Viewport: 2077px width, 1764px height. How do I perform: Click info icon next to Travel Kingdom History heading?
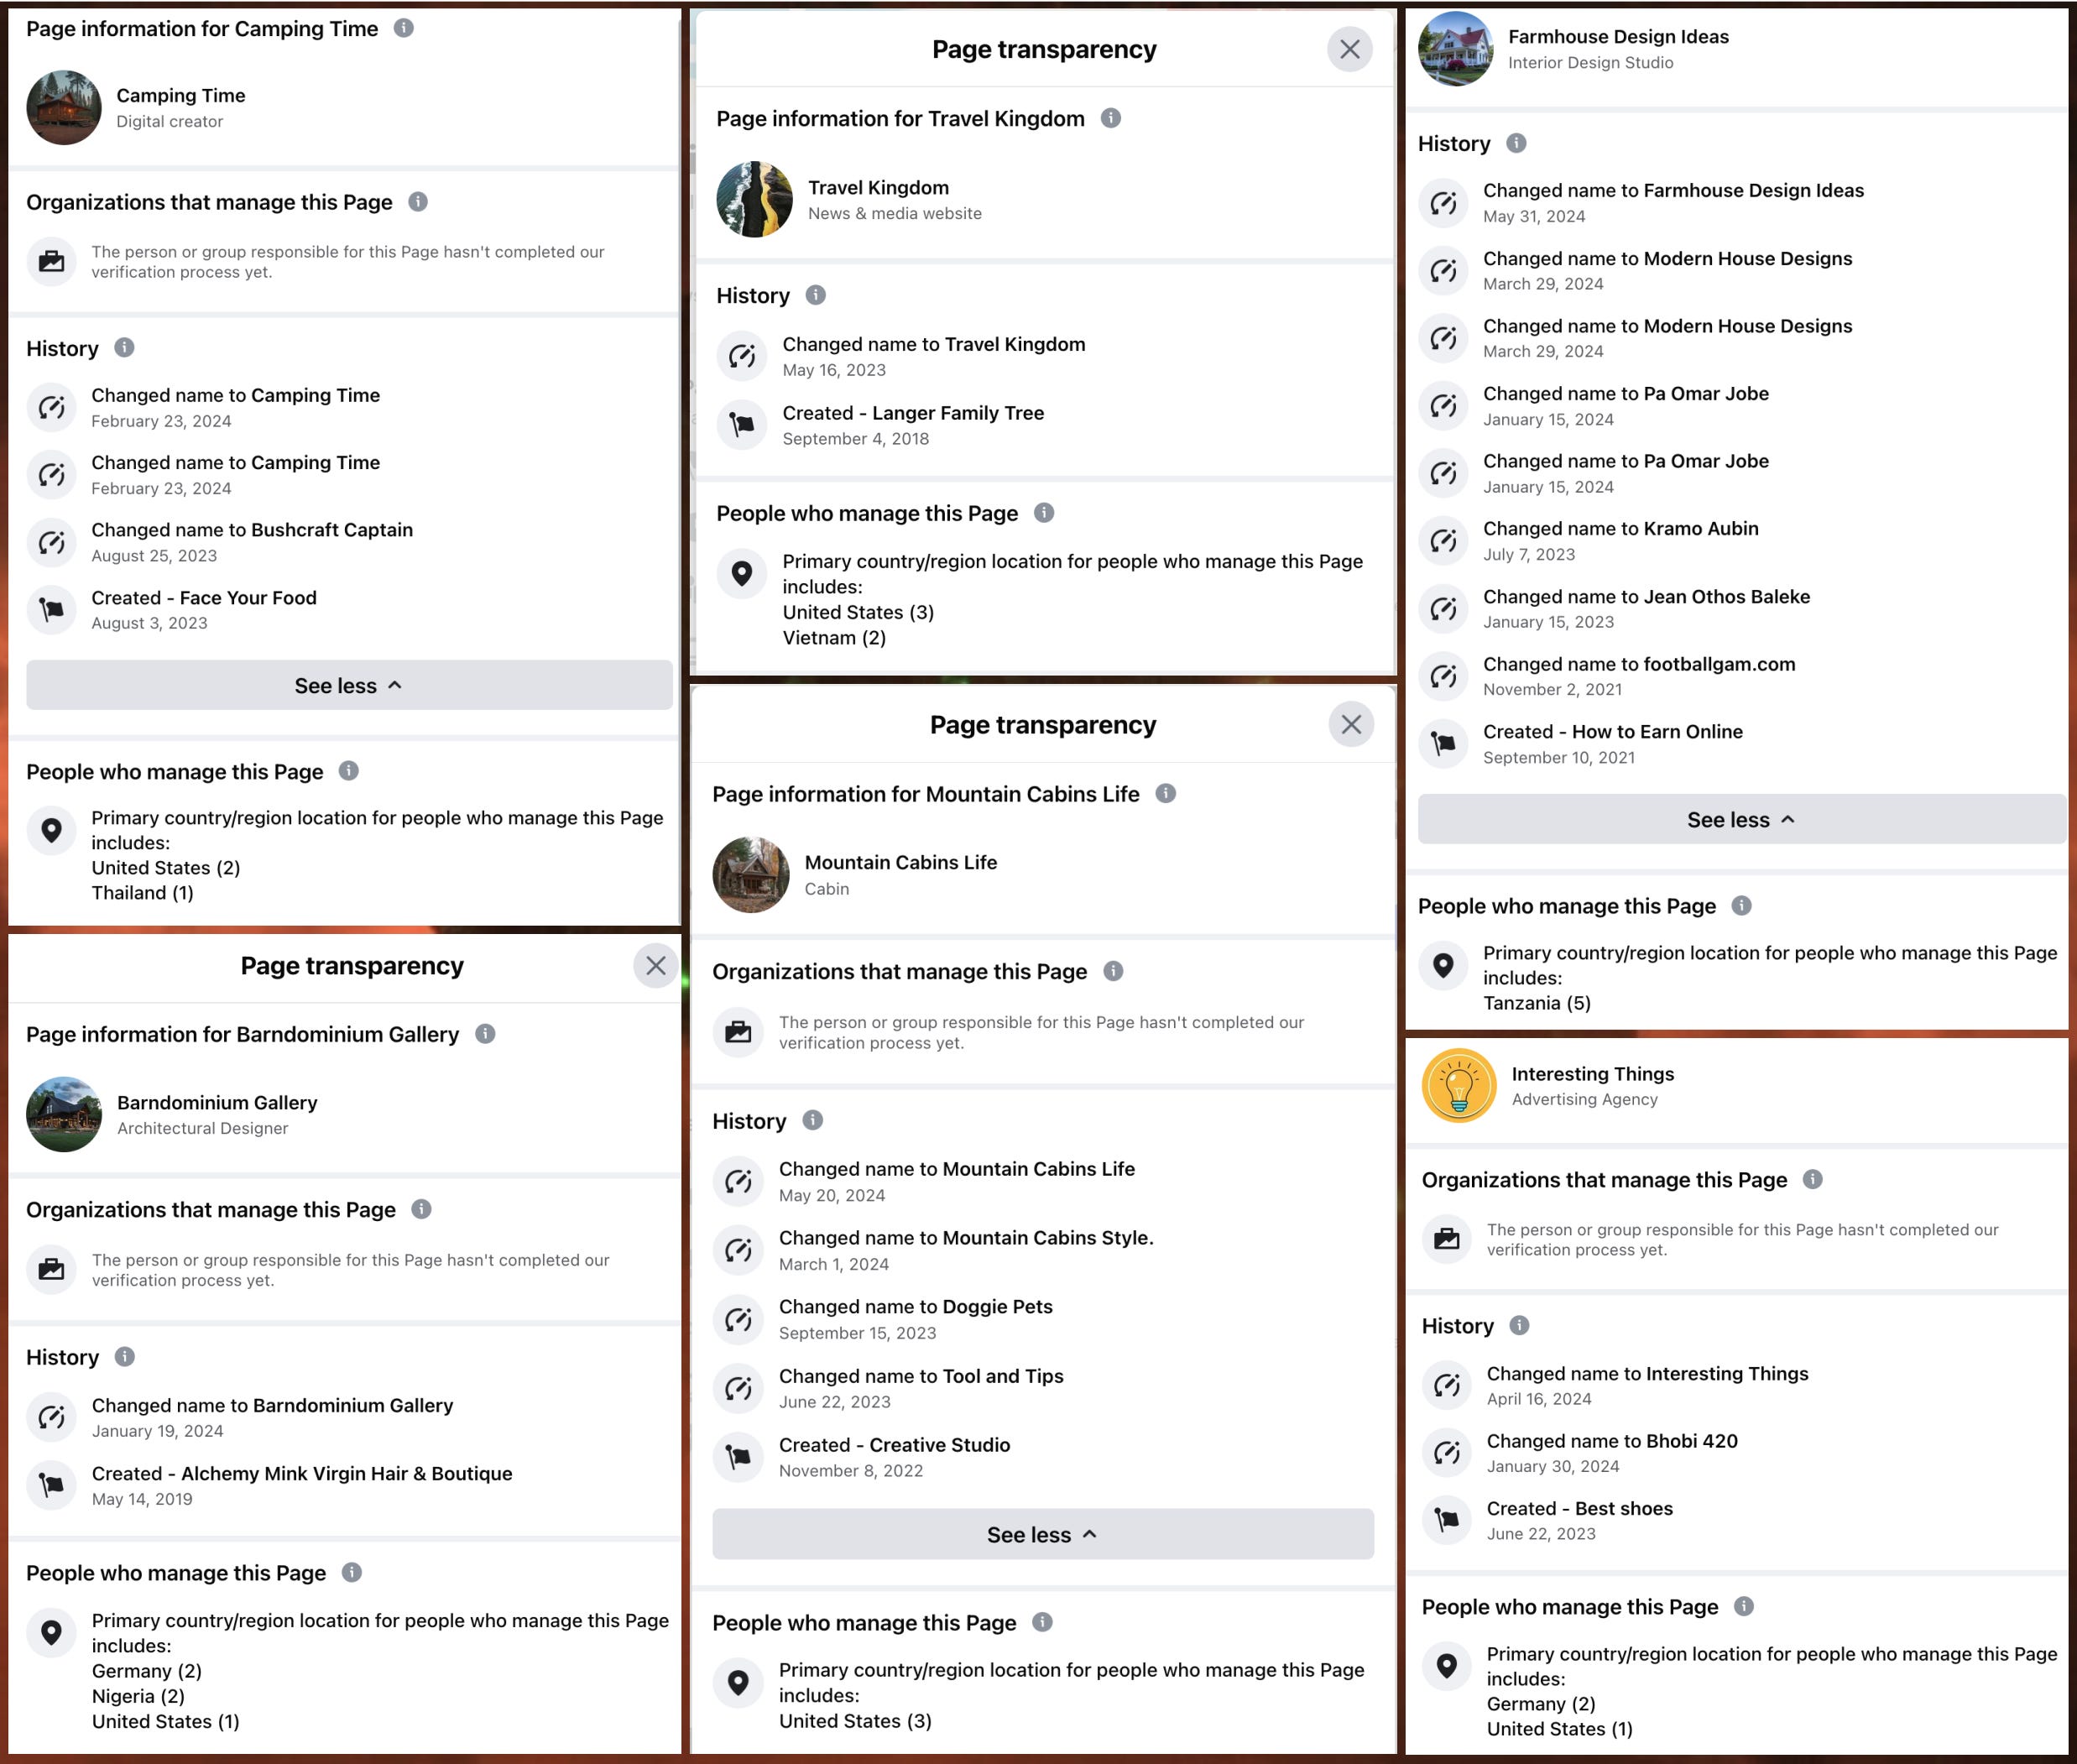(816, 295)
